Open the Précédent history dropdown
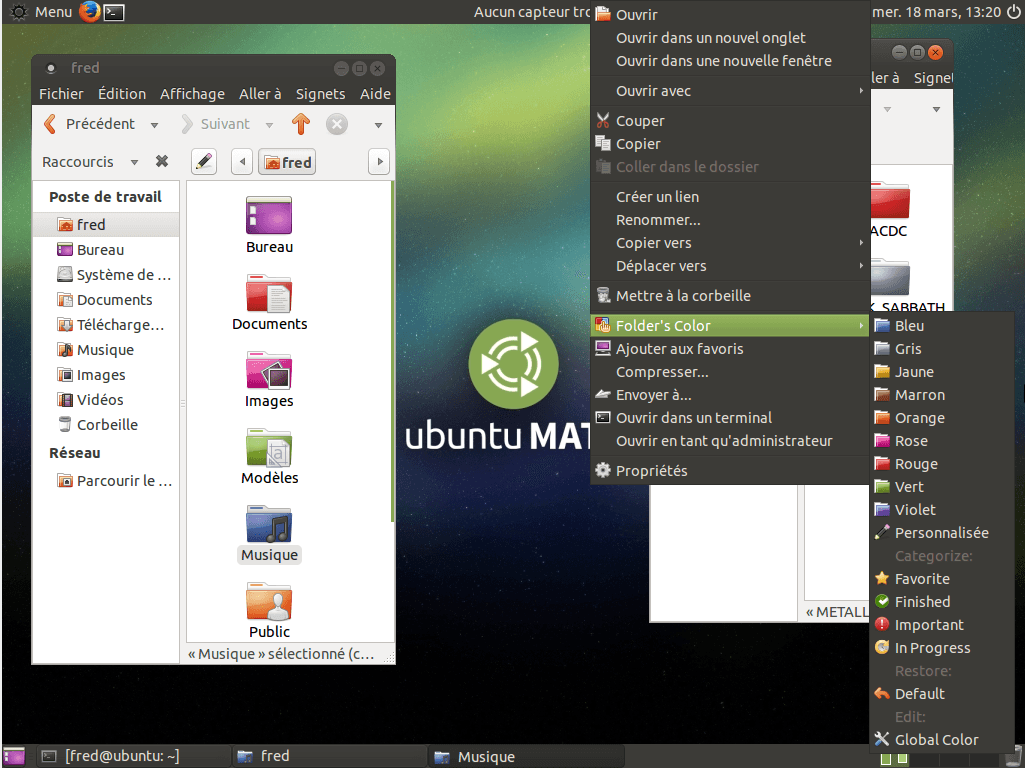The width and height of the screenshot is (1025, 768). (x=153, y=123)
